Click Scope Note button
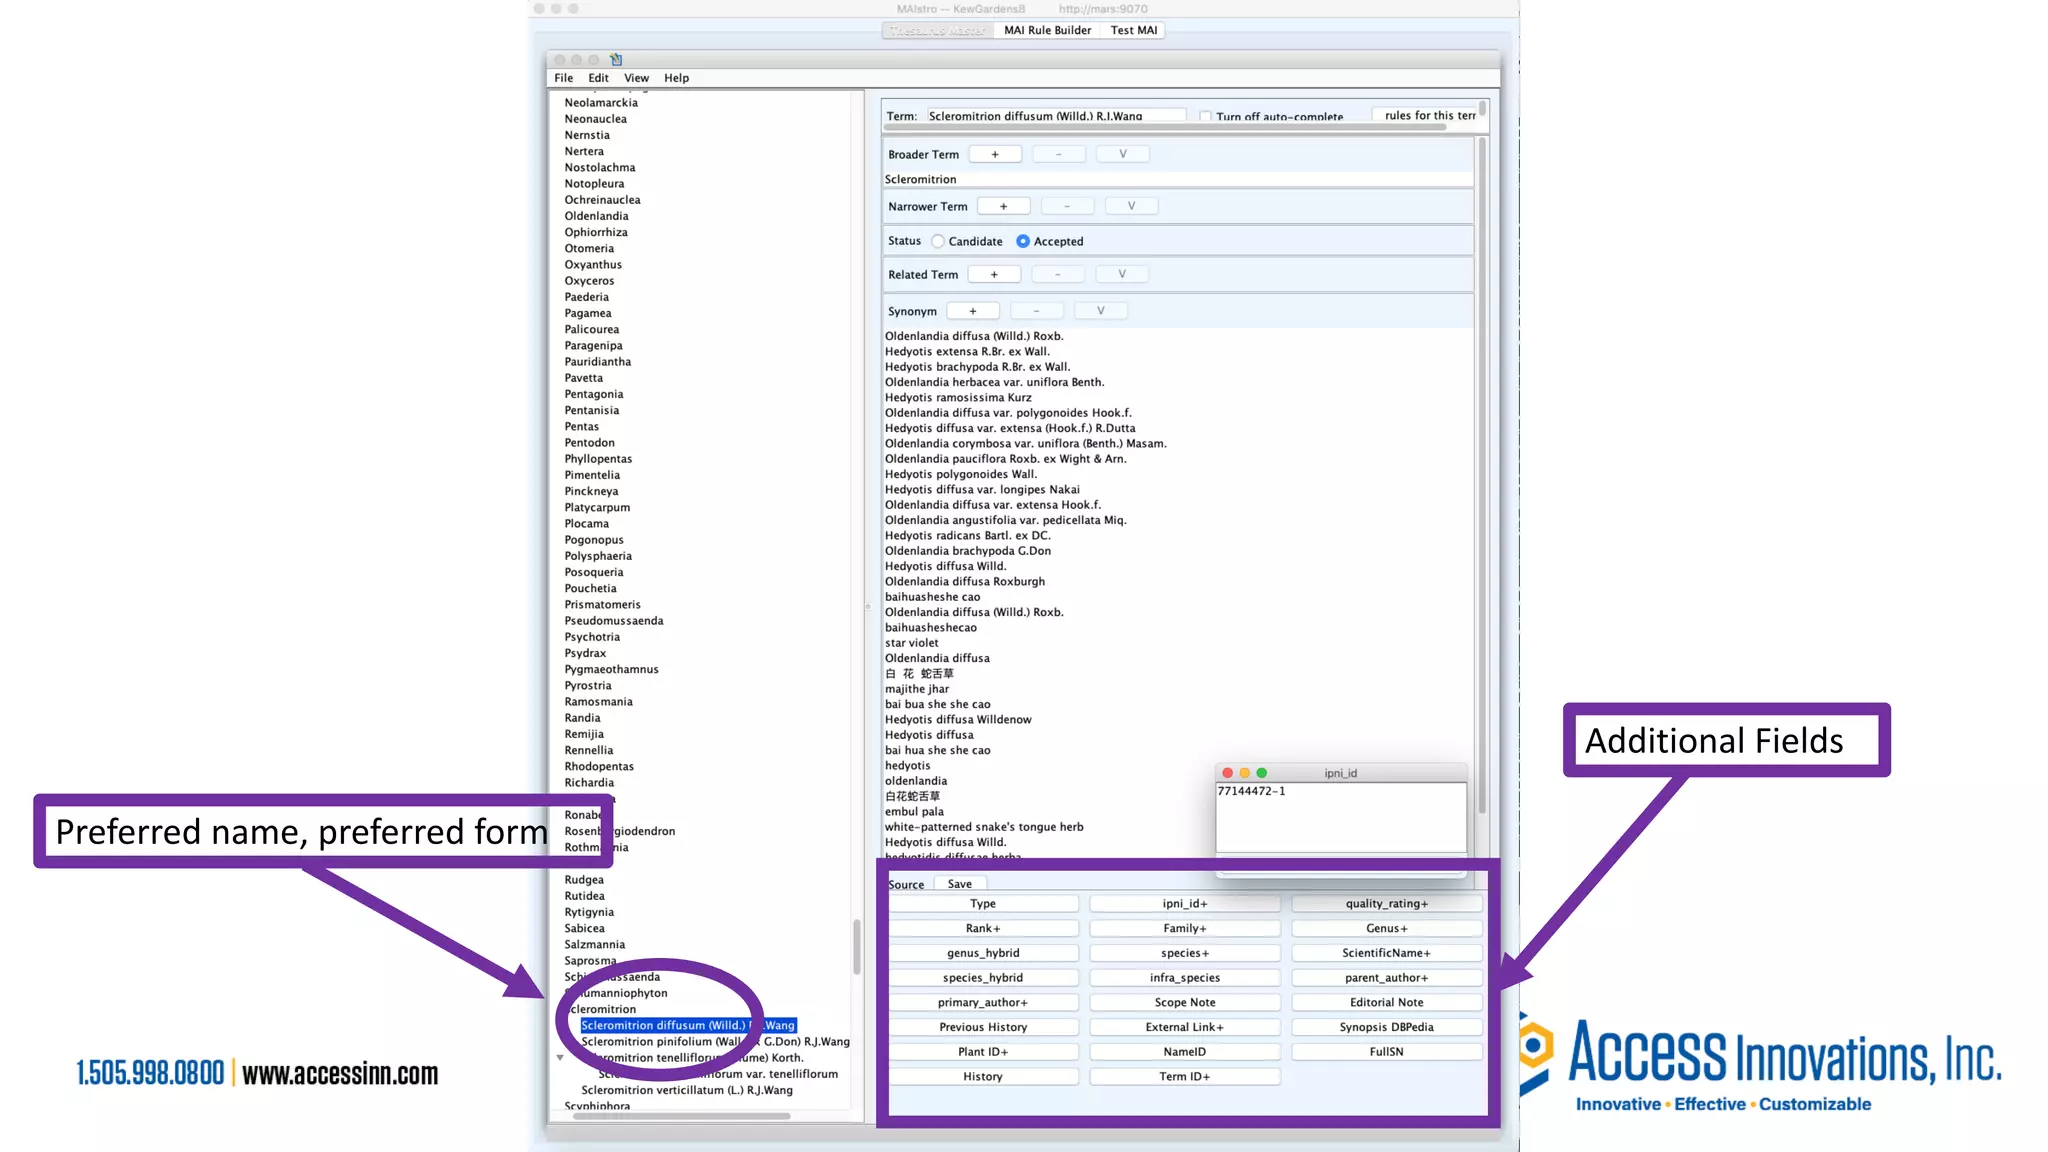Screen dimensions: 2048x1152 click(1185, 1003)
